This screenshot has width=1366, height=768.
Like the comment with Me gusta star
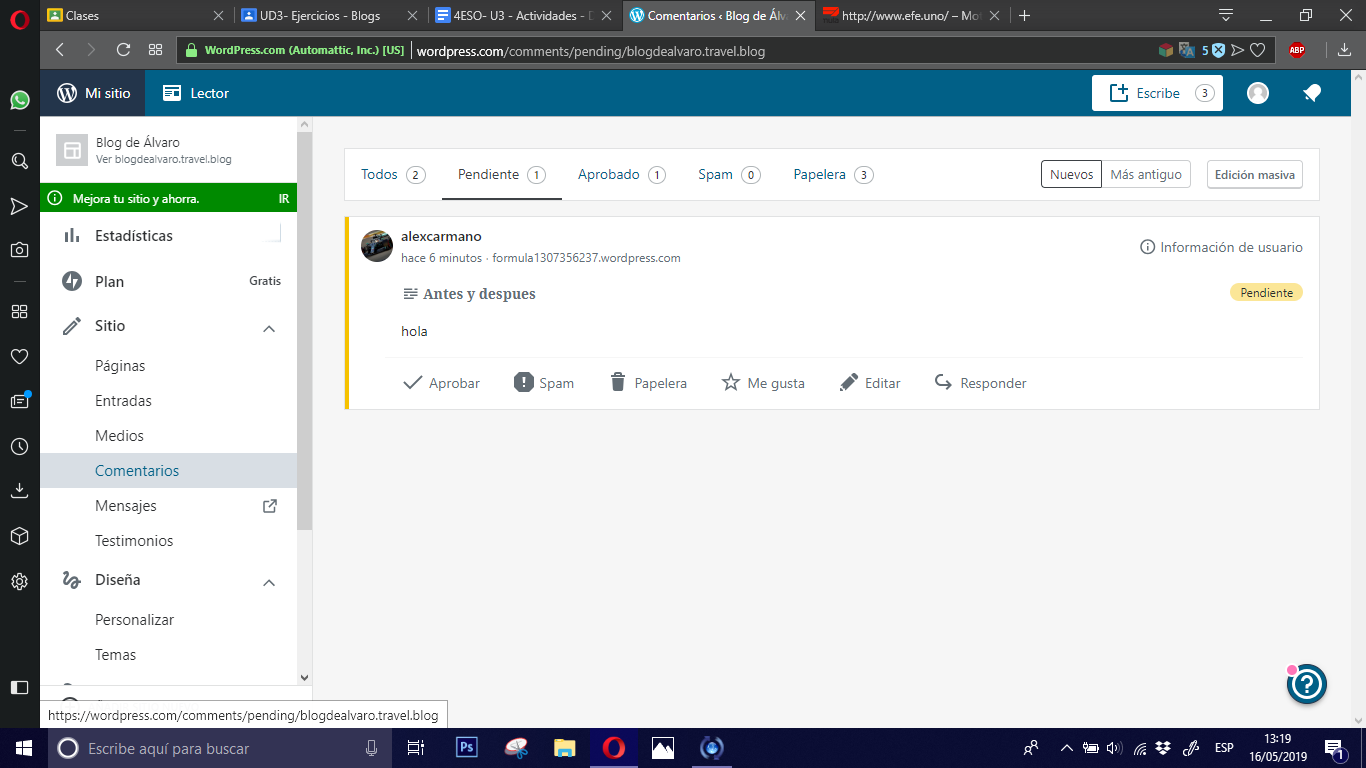point(763,383)
